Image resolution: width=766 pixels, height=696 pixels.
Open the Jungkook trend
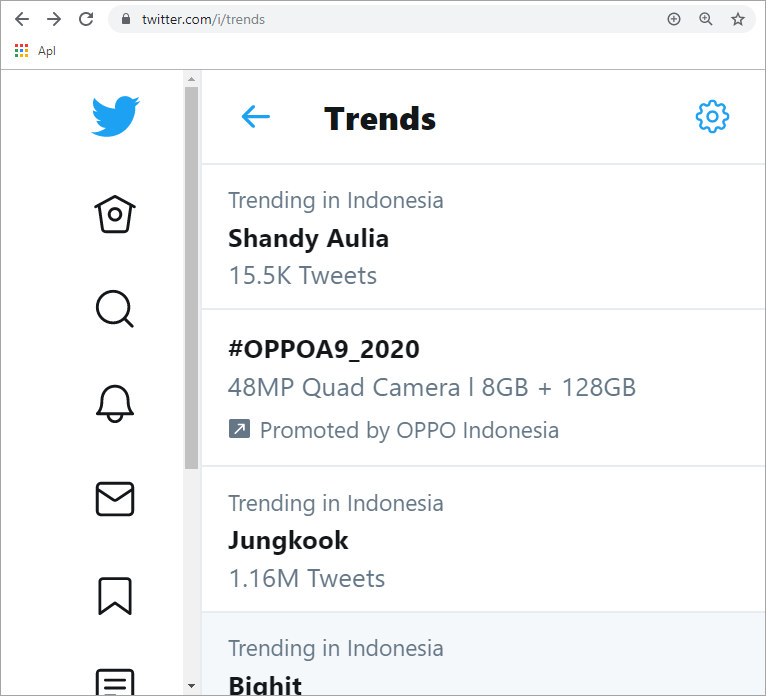[x=484, y=539]
